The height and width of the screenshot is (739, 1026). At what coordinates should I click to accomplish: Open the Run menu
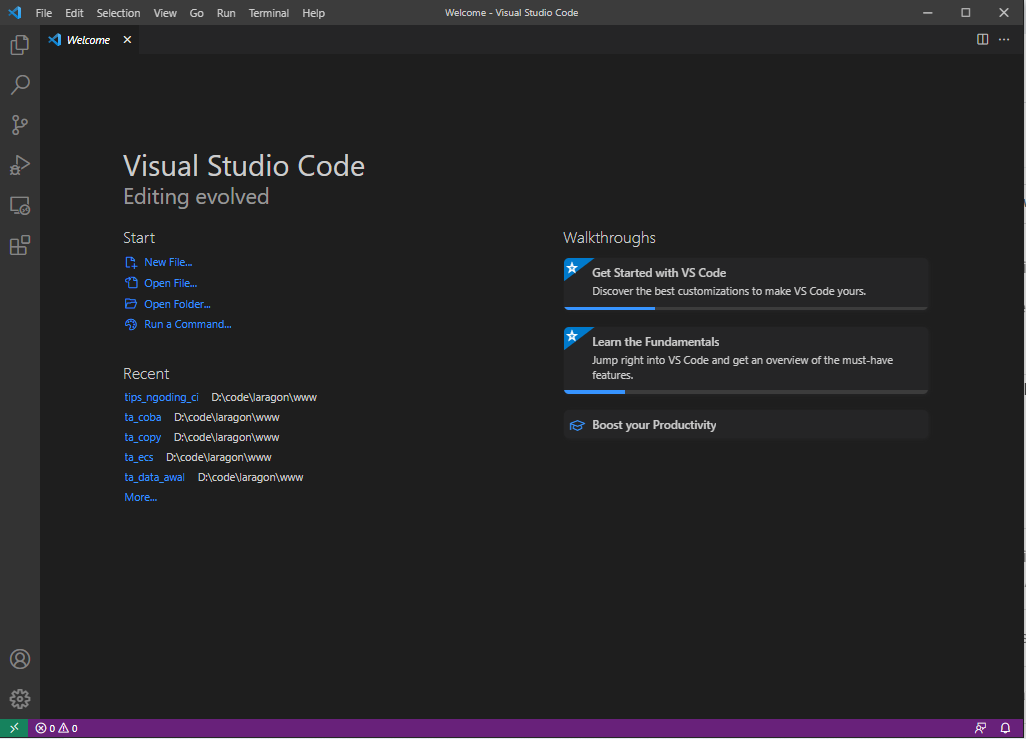pos(226,13)
